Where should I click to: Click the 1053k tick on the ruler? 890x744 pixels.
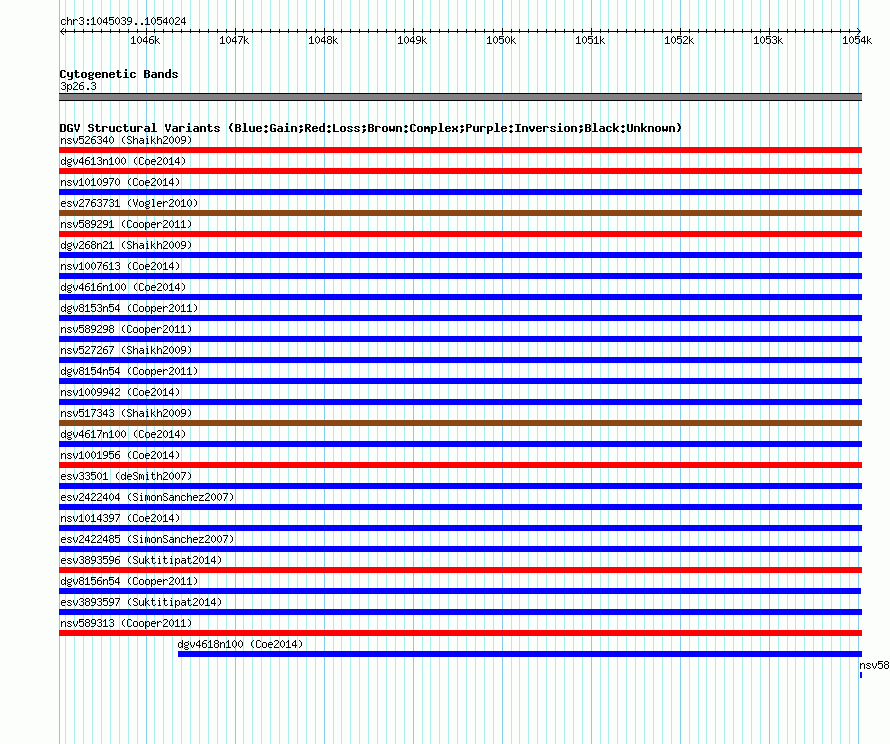coord(768,40)
